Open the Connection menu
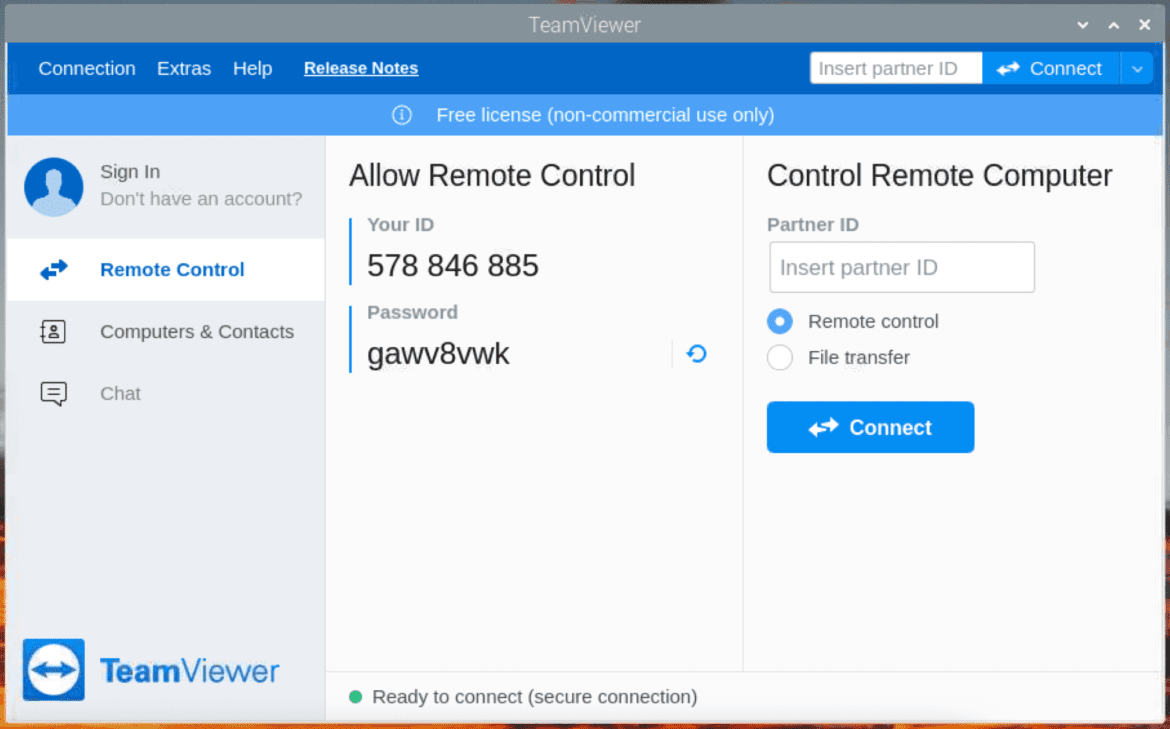This screenshot has height=729, width=1170. pyautogui.click(x=86, y=68)
